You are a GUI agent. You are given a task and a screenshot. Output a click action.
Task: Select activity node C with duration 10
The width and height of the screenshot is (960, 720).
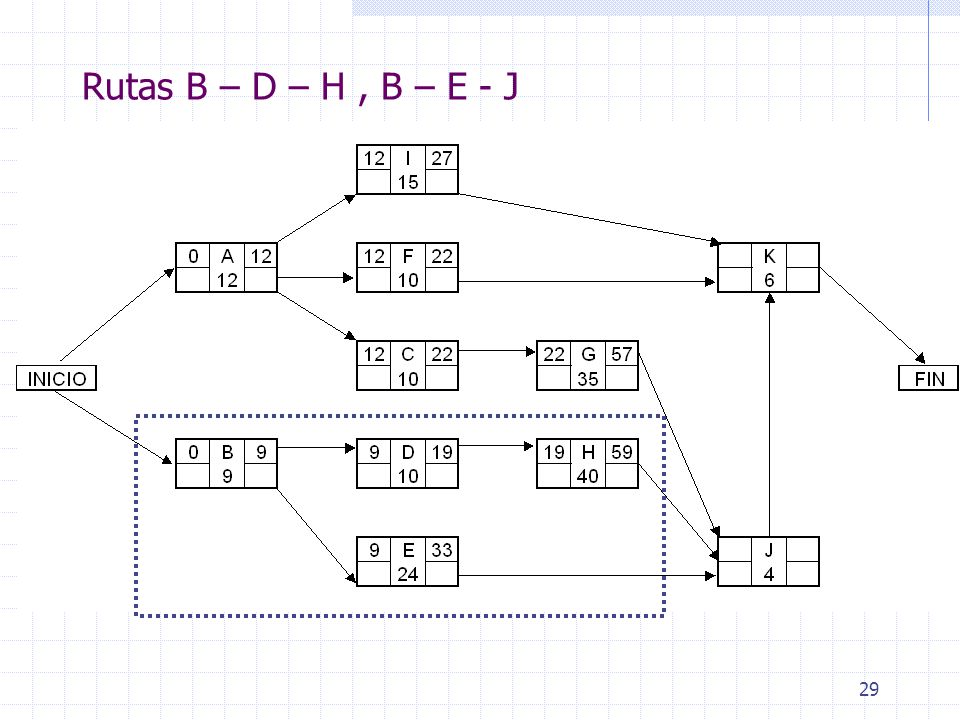pos(408,366)
